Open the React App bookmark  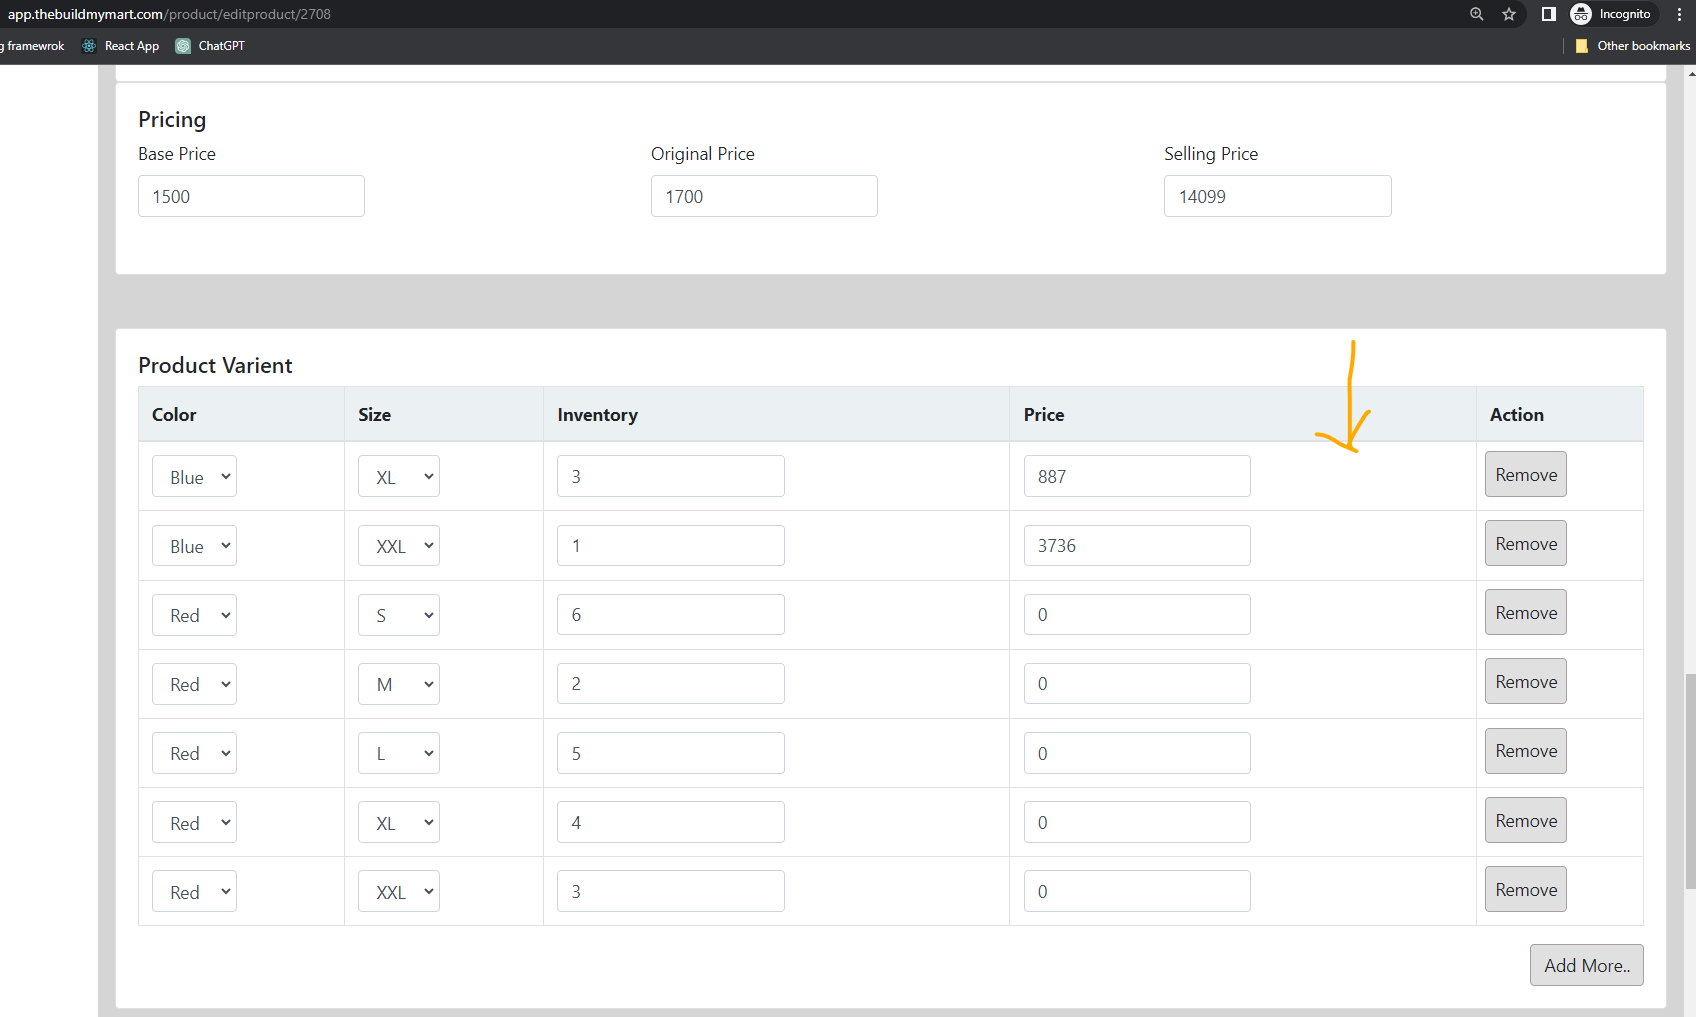tap(121, 46)
